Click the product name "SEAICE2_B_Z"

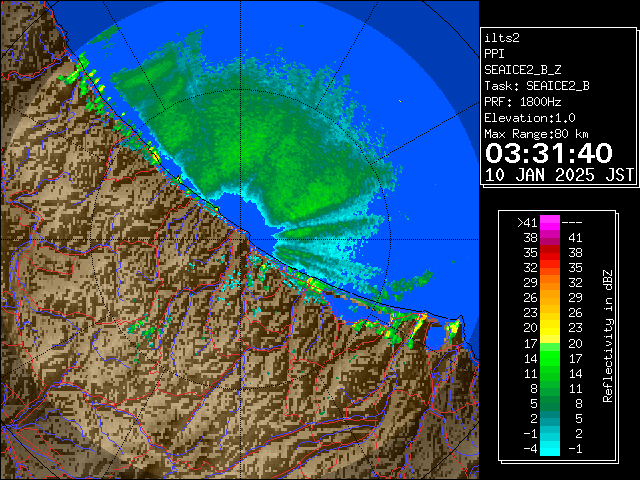[x=522, y=70]
